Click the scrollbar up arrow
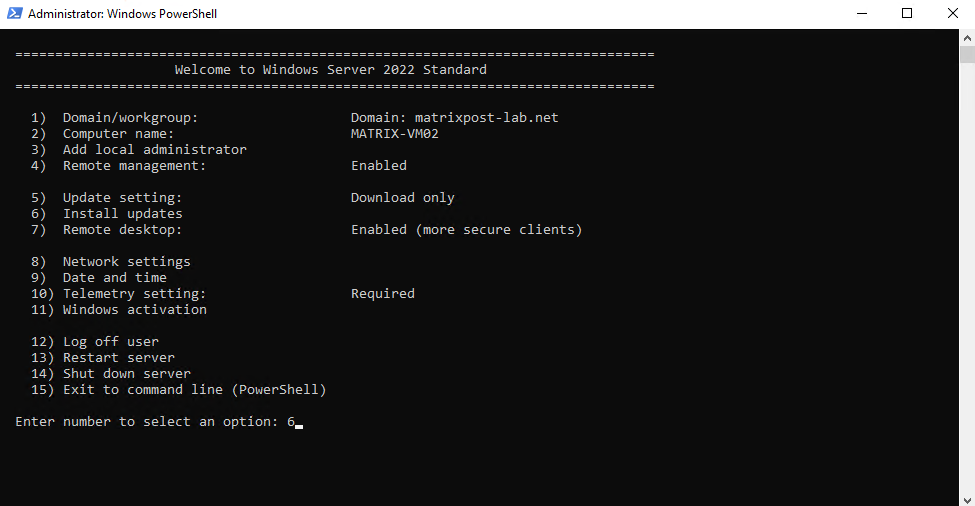This screenshot has width=975, height=506. [x=967, y=38]
